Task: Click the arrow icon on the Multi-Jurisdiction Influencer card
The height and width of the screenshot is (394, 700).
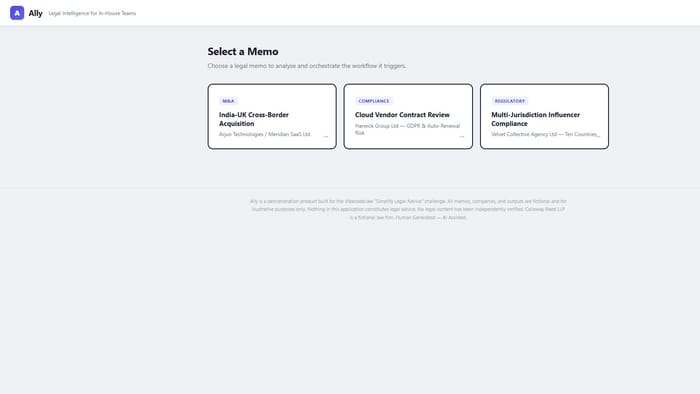Action: point(599,136)
